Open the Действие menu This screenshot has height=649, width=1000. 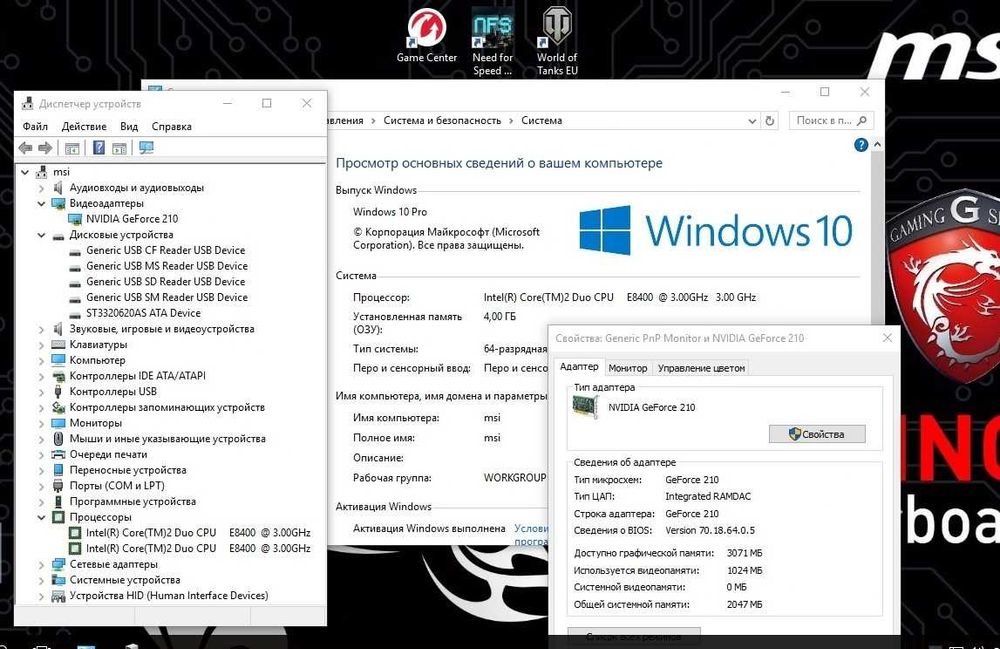click(x=84, y=126)
